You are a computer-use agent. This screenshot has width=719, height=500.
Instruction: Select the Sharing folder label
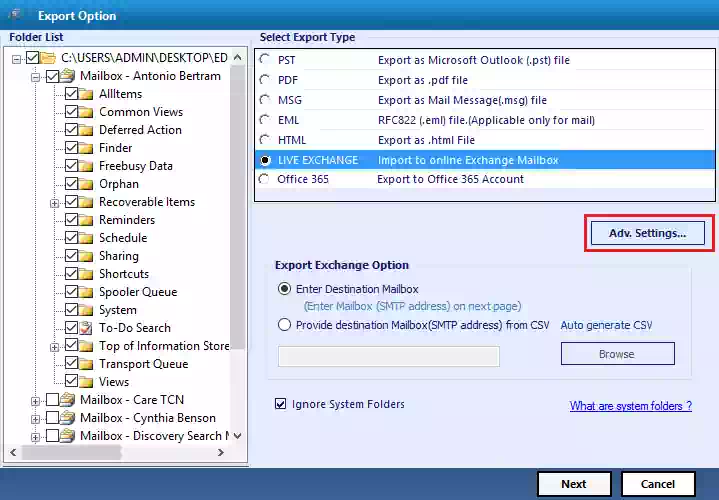click(x=119, y=256)
